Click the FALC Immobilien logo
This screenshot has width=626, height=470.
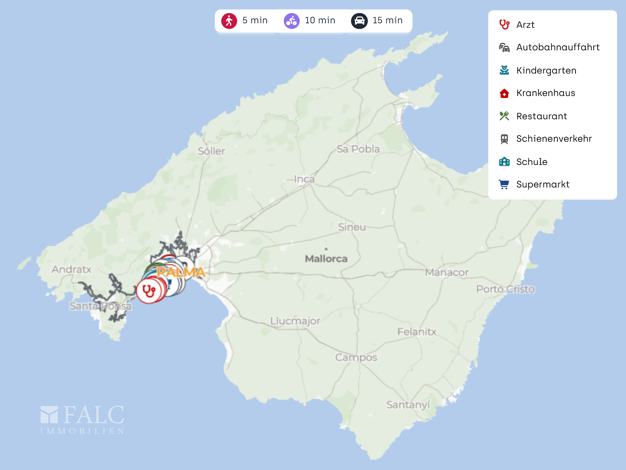coord(82,419)
